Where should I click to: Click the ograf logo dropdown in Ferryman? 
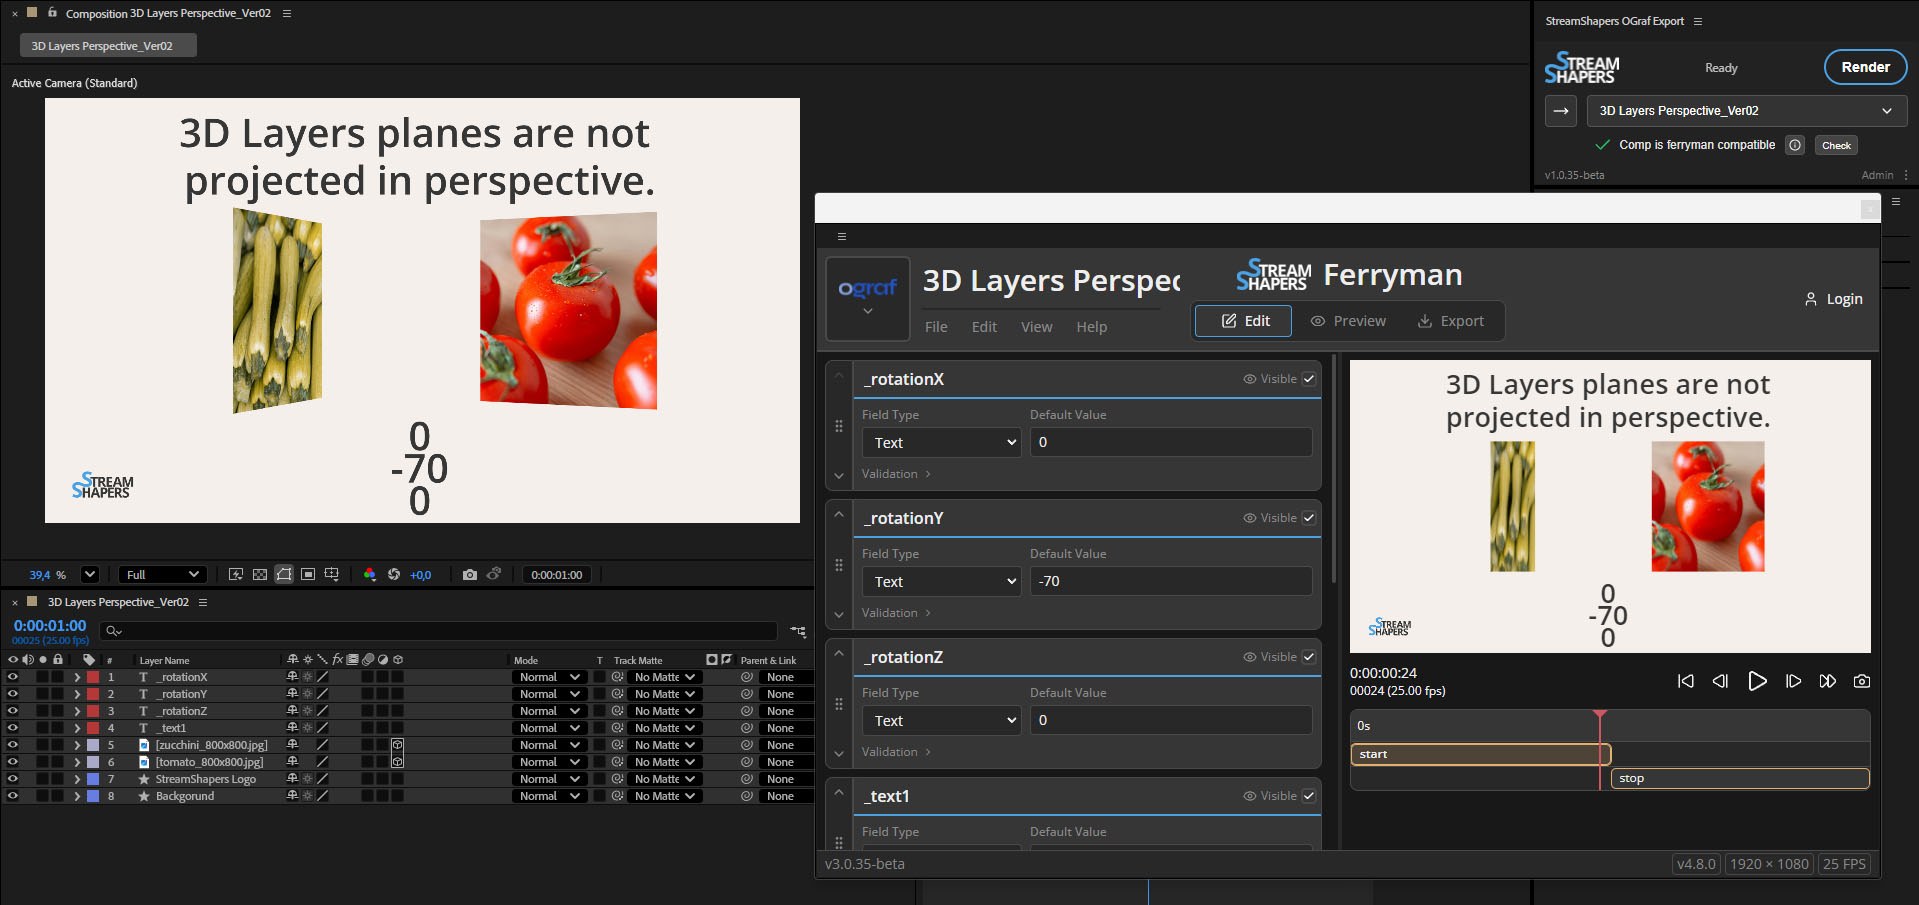click(868, 299)
